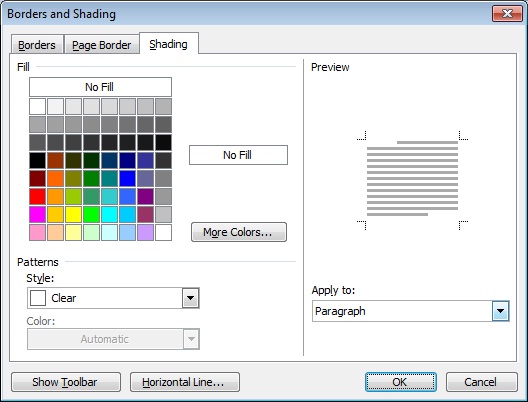This screenshot has height=402, width=528.
Task: Pick the light pink color swatch
Action: click(x=37, y=233)
